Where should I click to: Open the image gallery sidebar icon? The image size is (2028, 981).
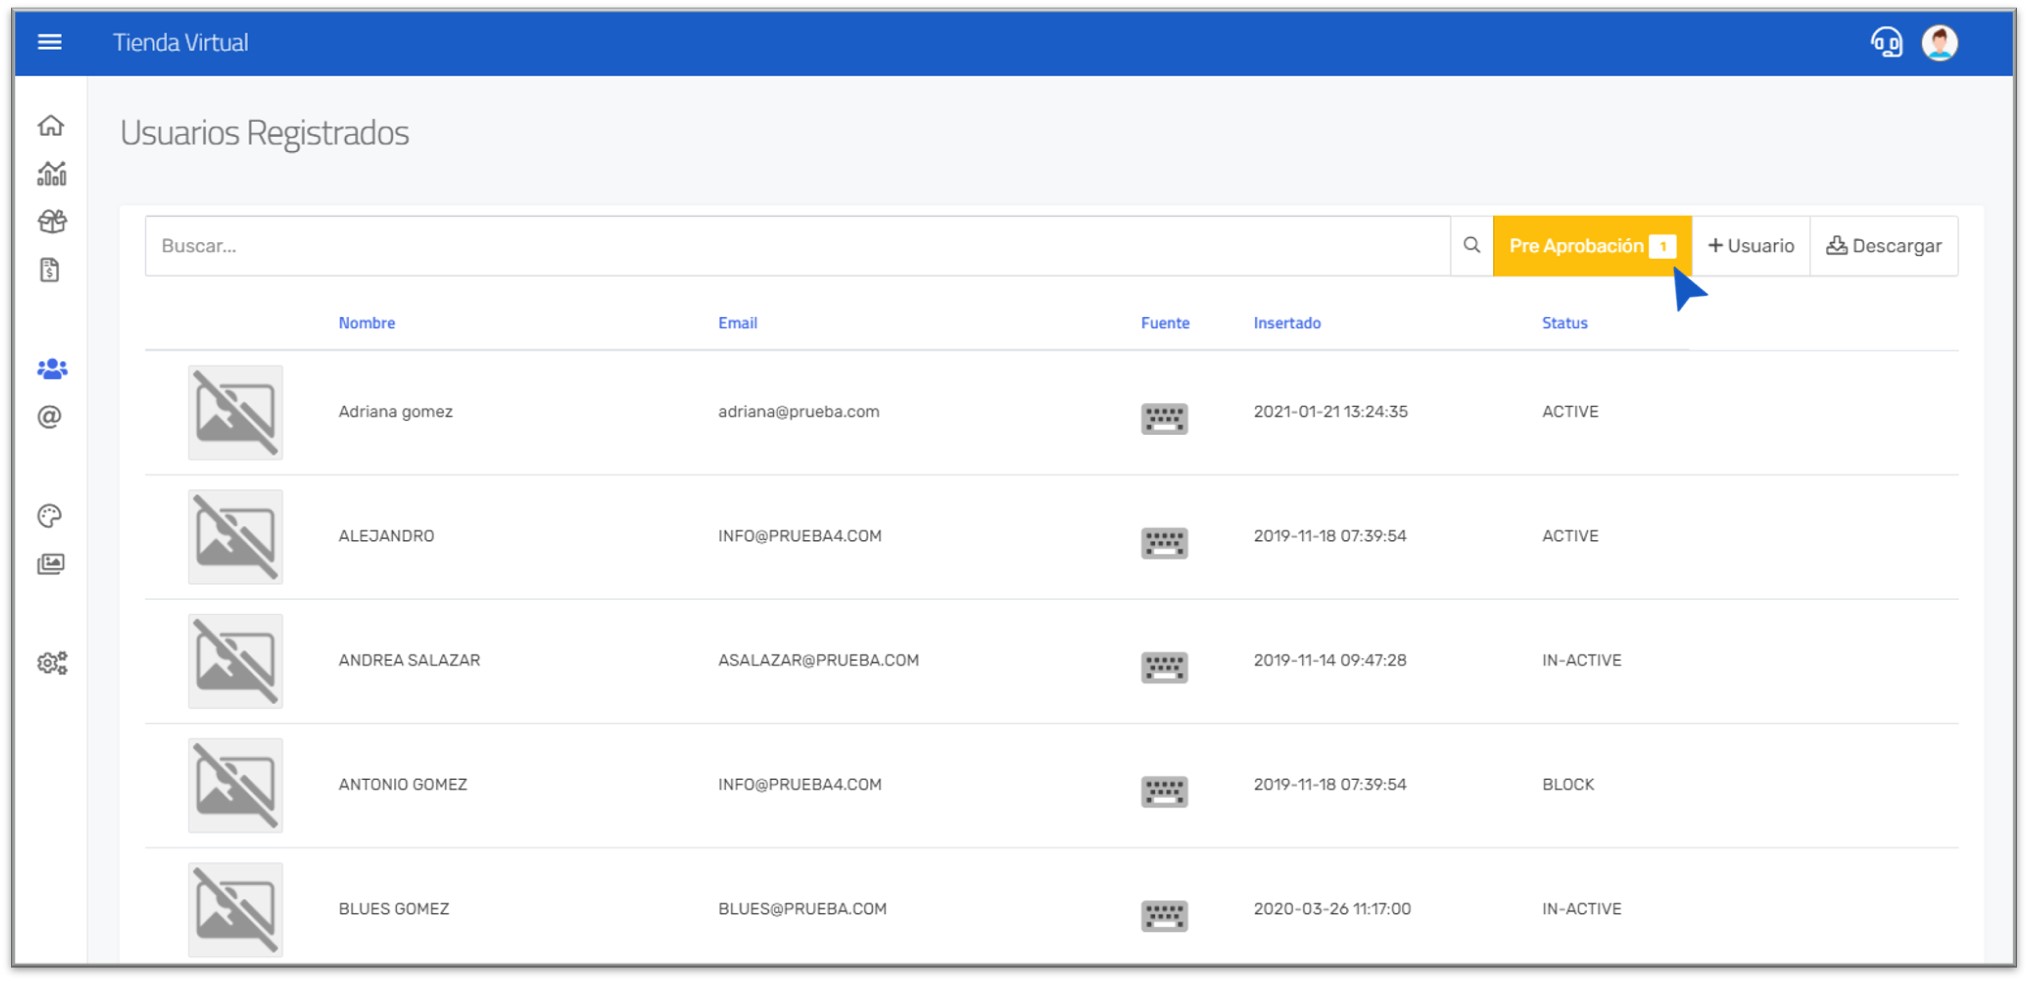point(51,564)
